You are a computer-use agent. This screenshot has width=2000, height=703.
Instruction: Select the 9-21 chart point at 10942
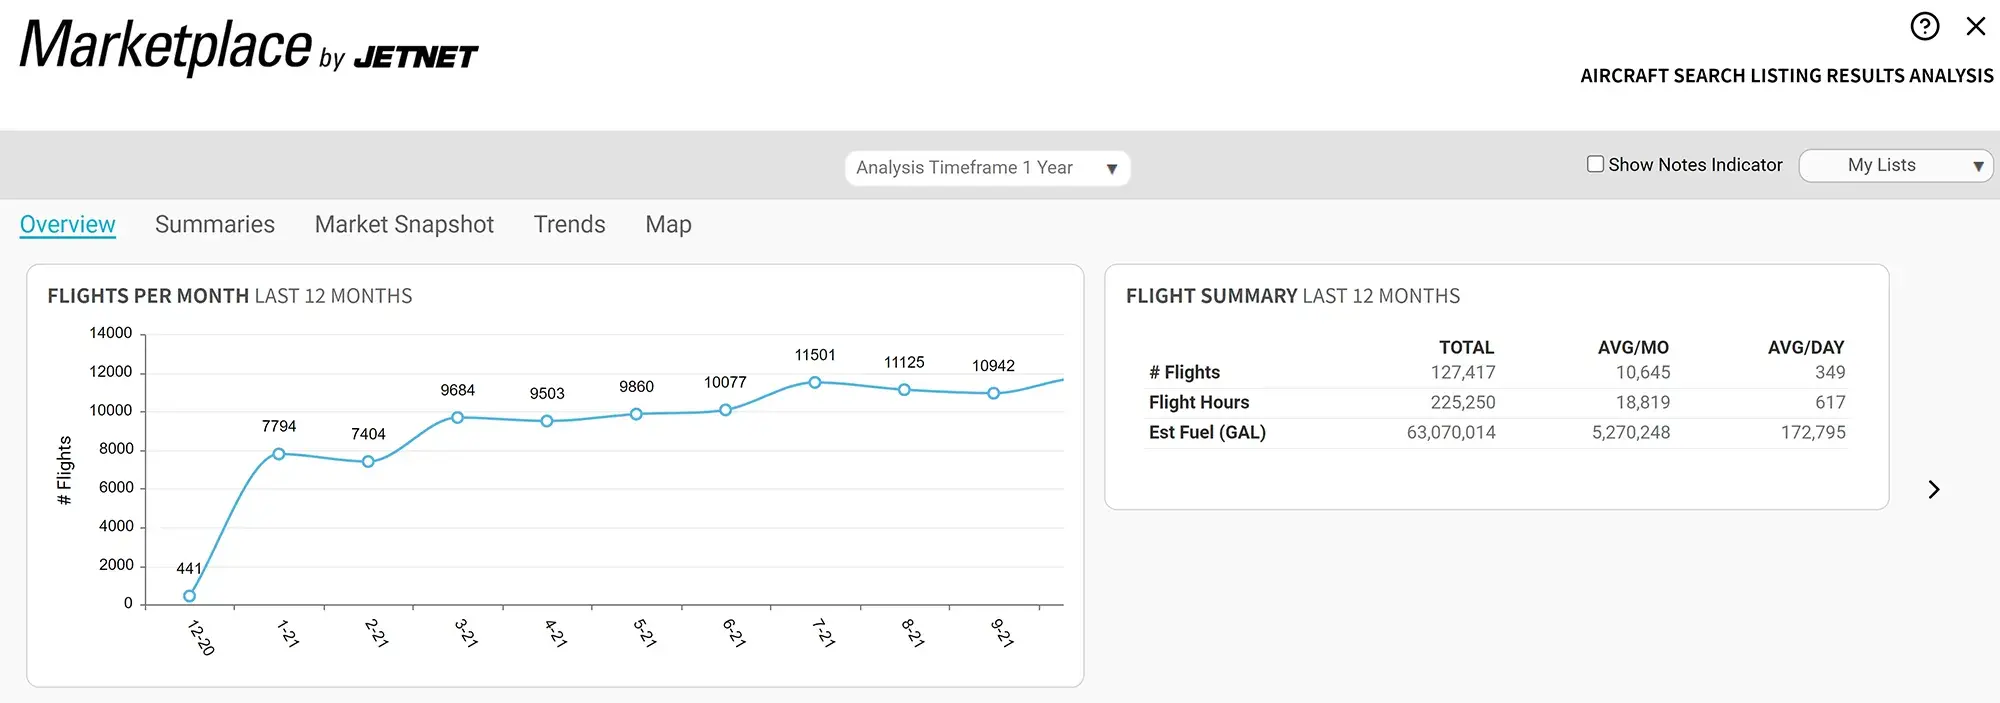point(993,393)
